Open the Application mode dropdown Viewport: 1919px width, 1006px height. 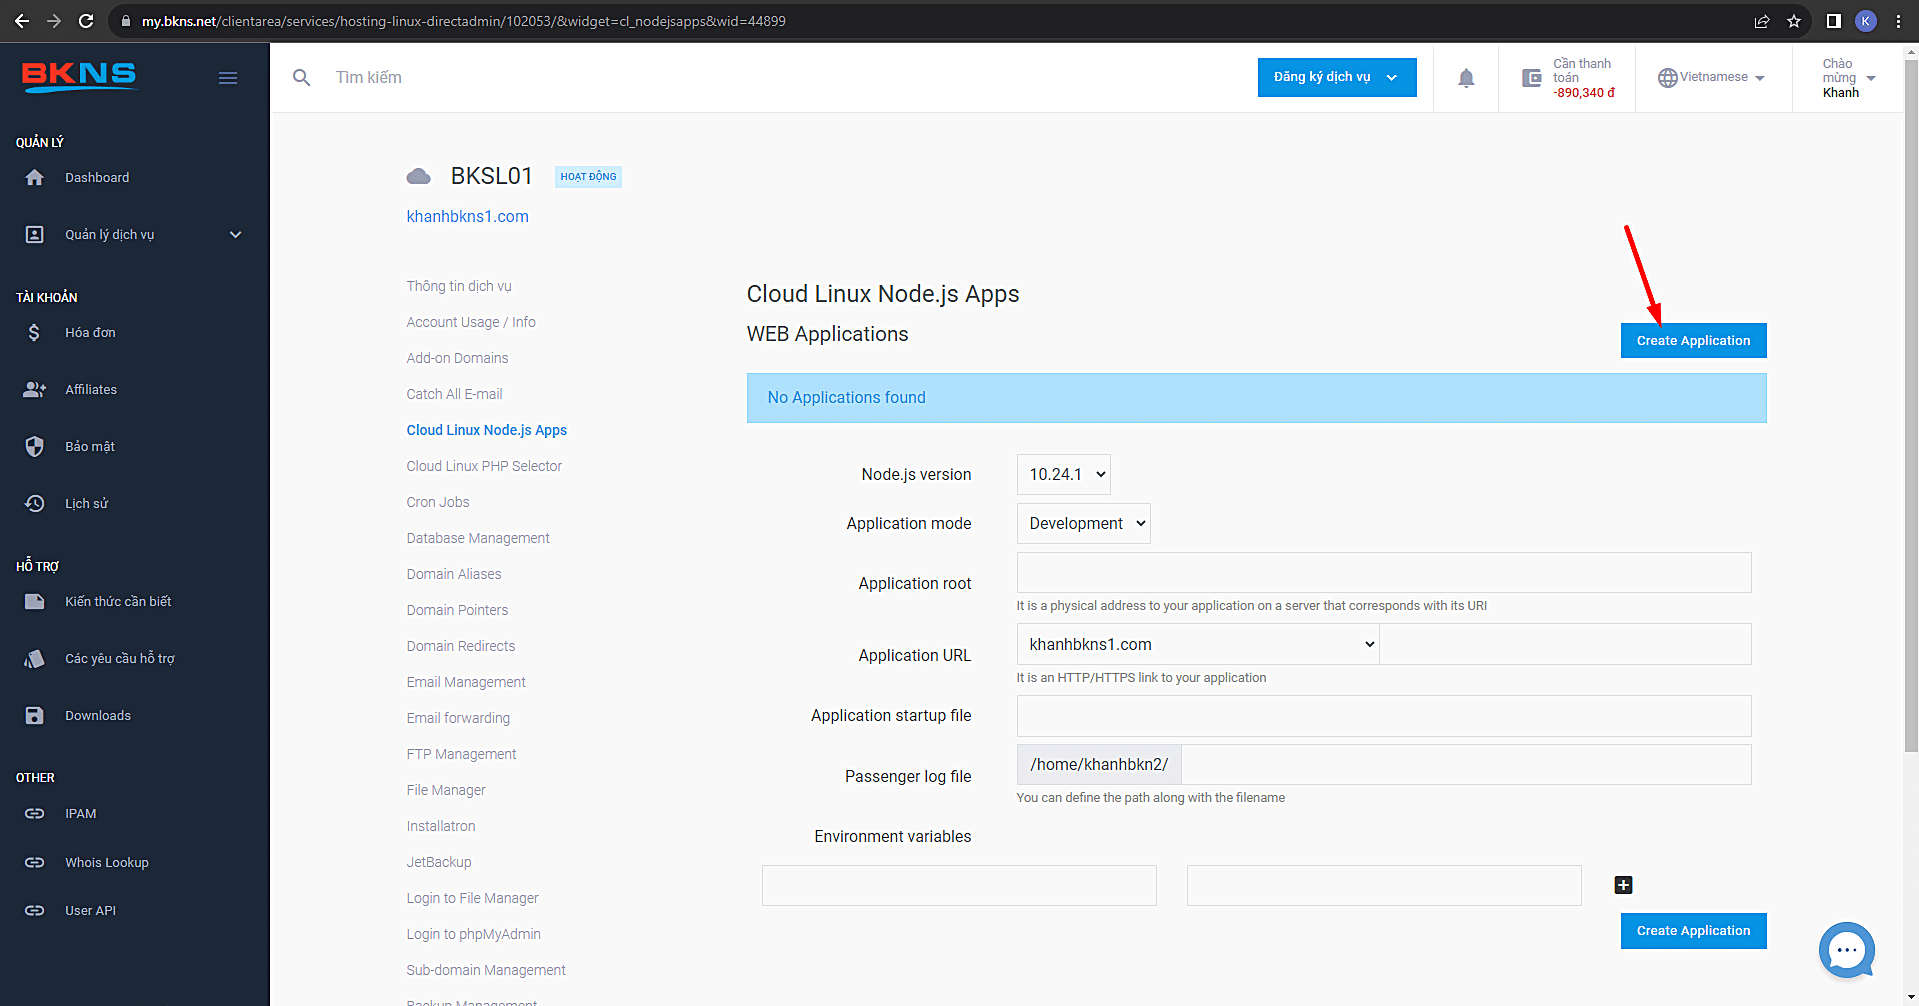[1084, 524]
